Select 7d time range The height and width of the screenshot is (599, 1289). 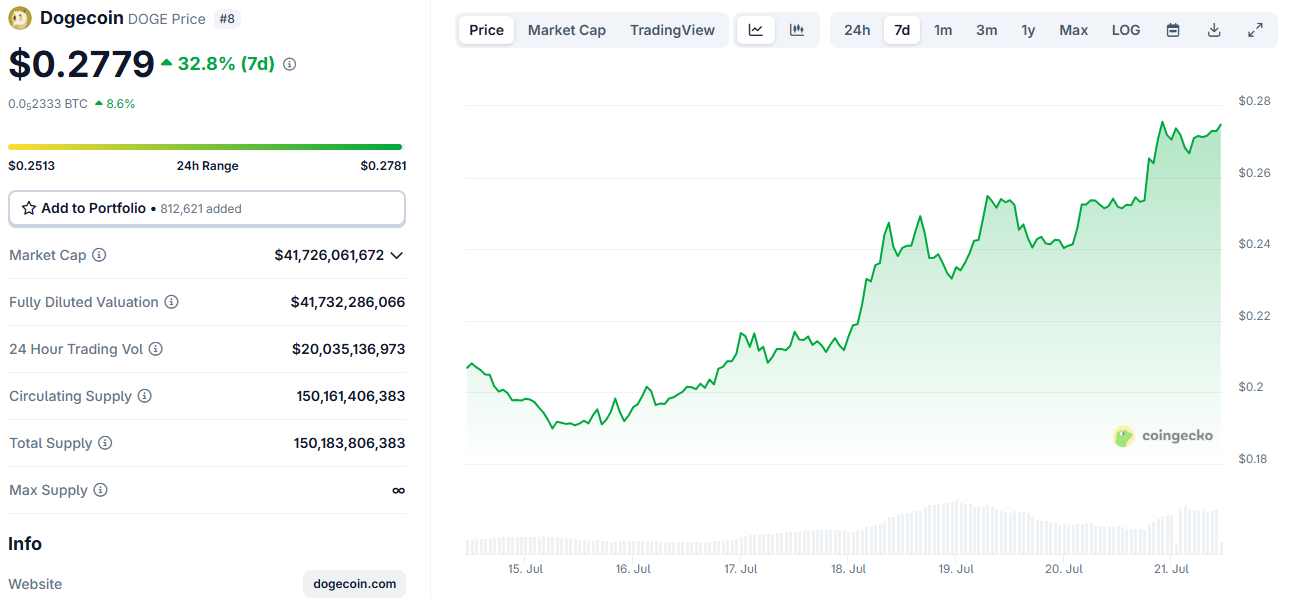click(x=902, y=30)
